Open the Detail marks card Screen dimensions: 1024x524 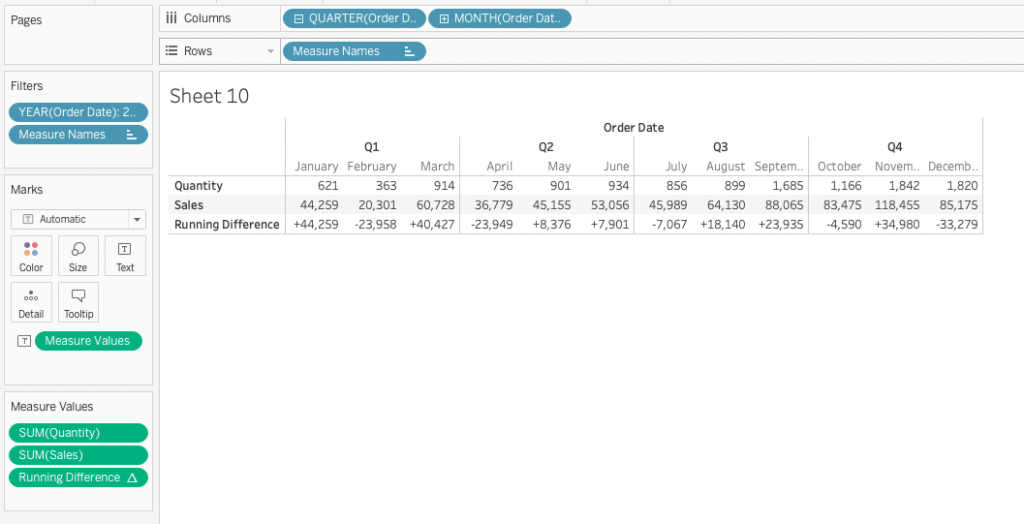pyautogui.click(x=31, y=302)
